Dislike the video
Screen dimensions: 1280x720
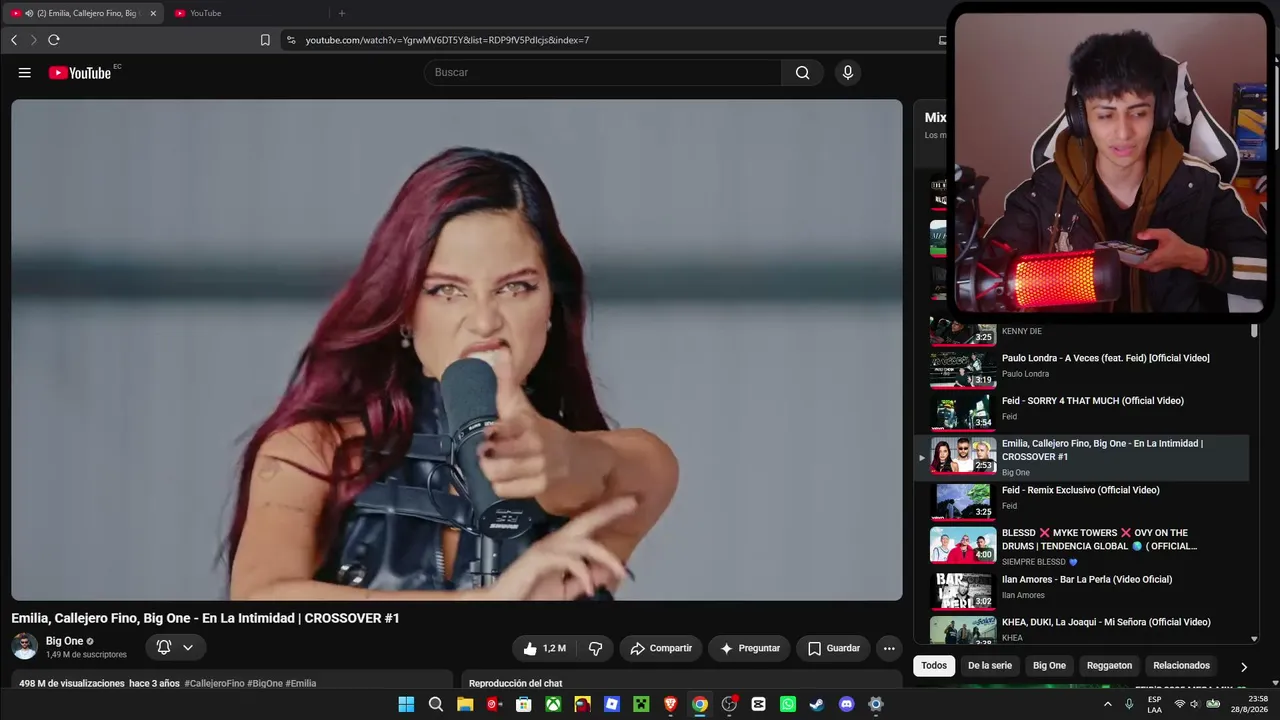coord(595,648)
